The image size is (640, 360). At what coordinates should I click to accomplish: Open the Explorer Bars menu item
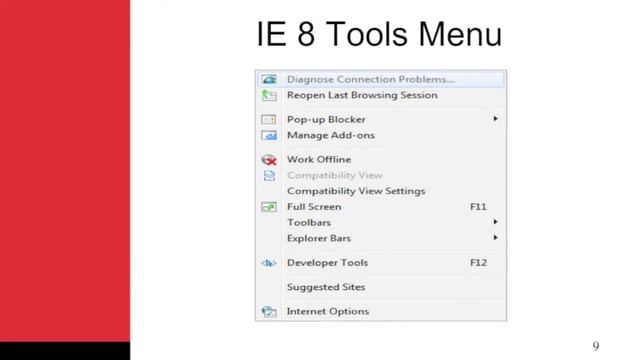coord(381,238)
